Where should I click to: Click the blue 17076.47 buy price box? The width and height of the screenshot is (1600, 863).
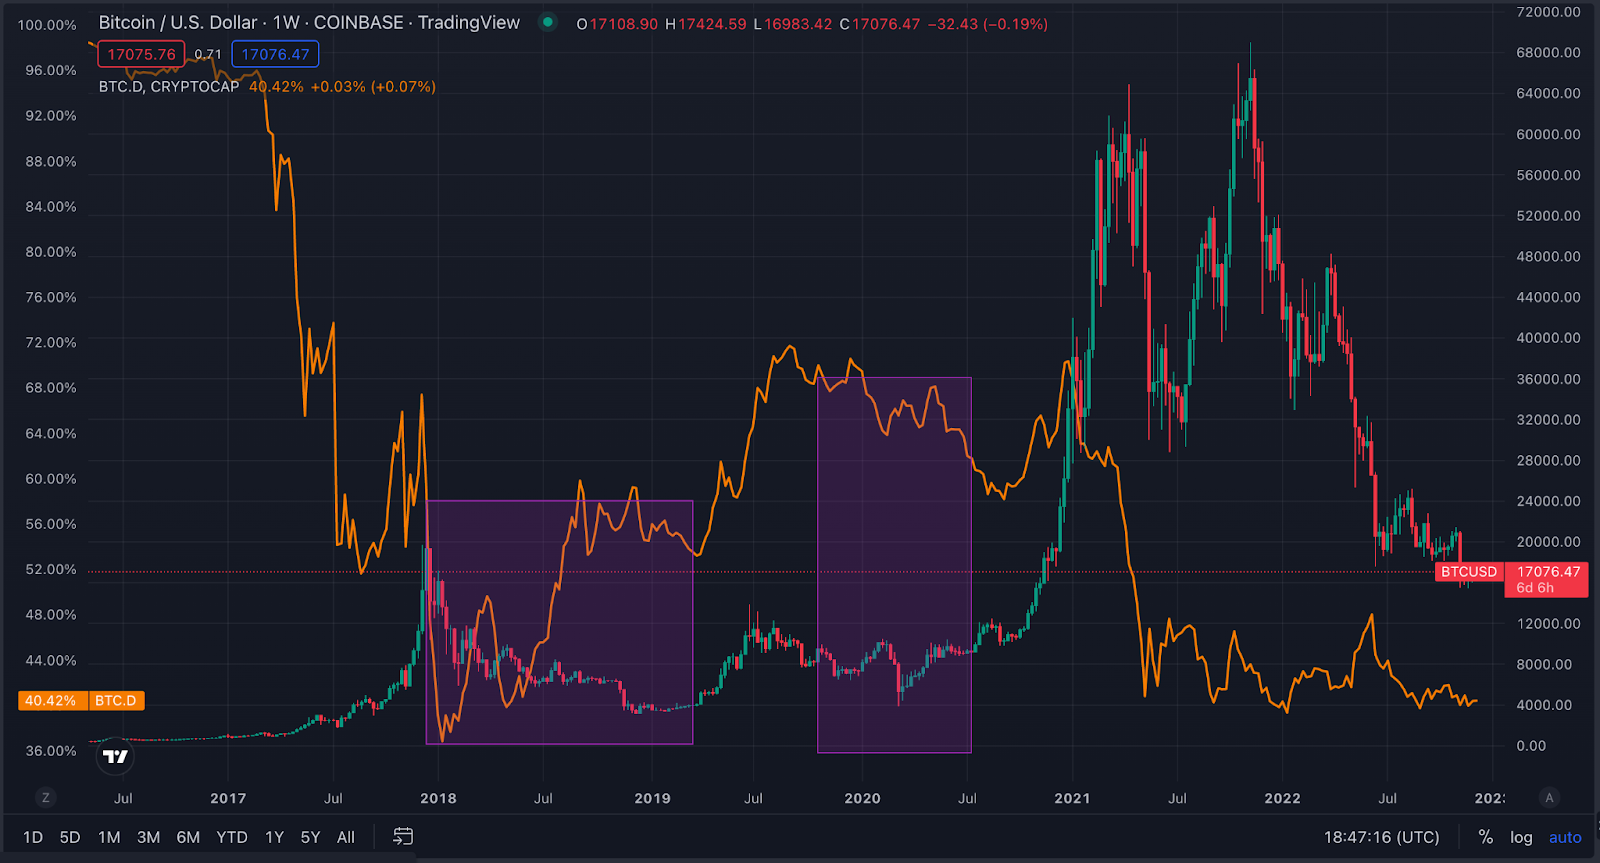pos(275,54)
